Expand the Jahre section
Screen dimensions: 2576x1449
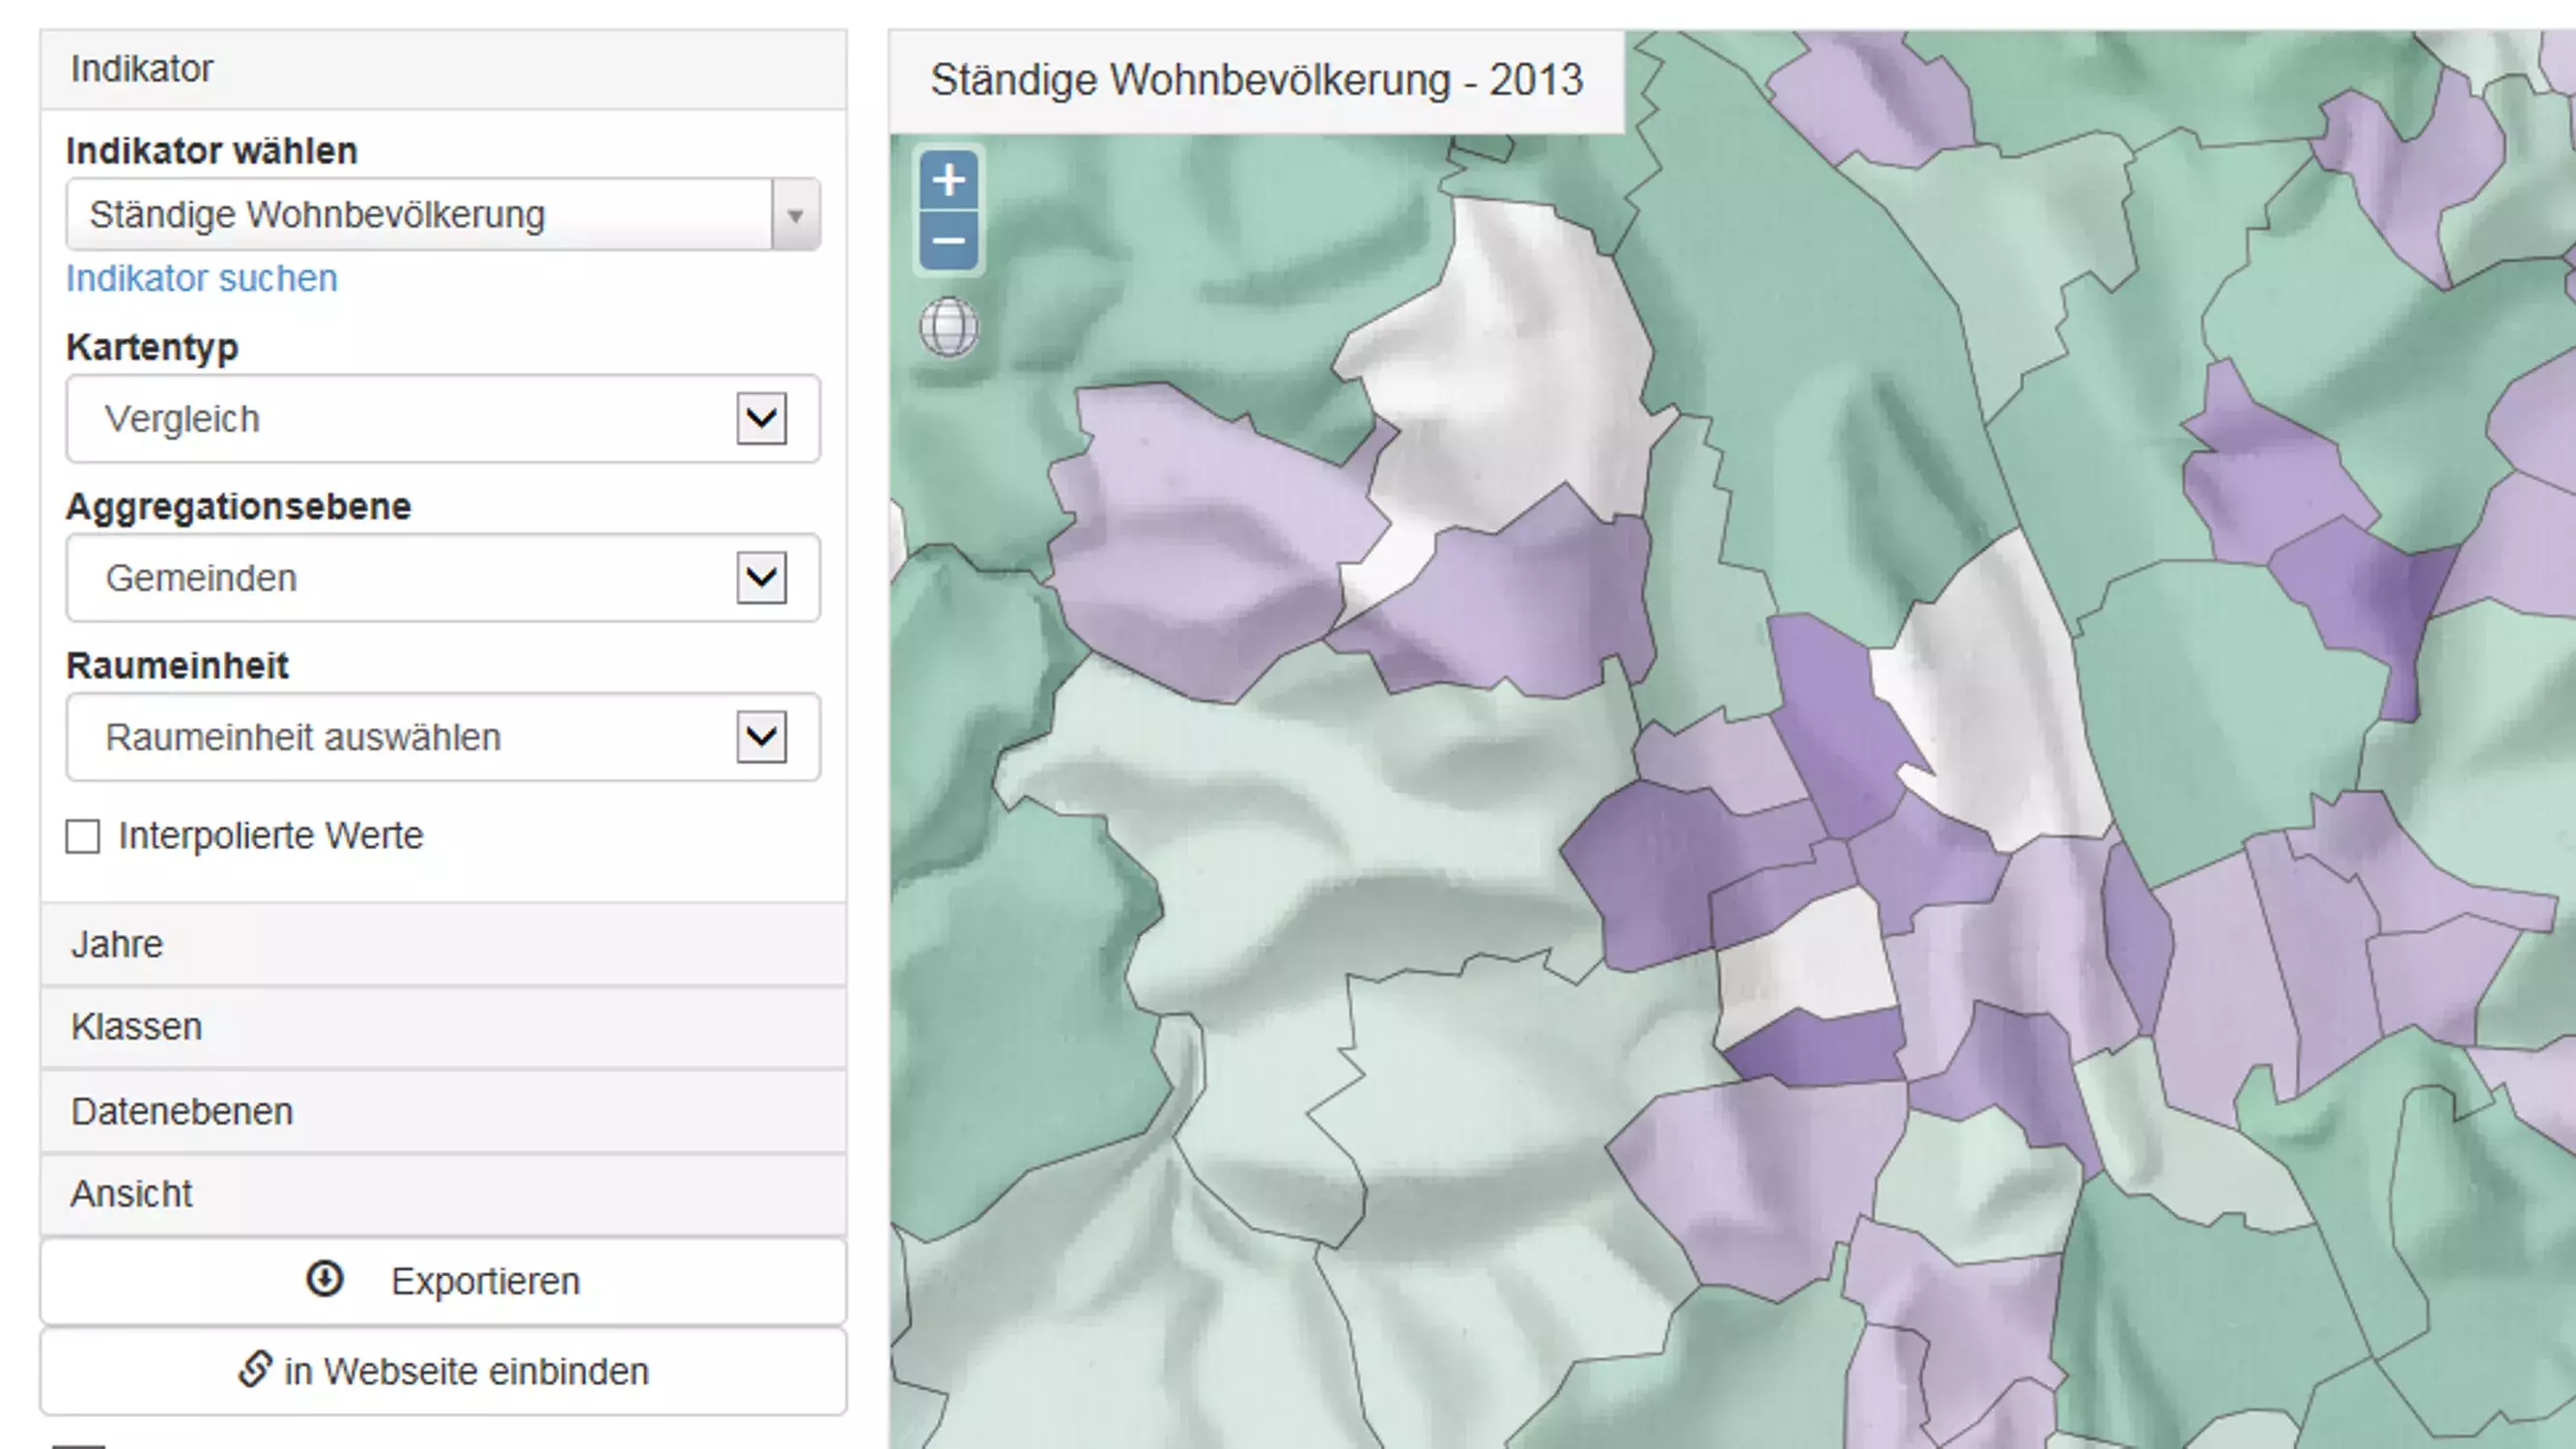point(443,944)
